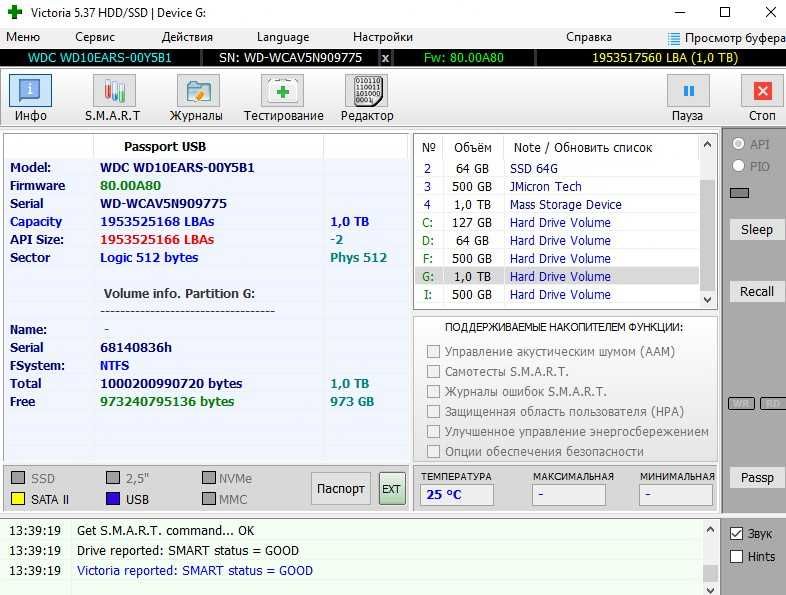Click the Victoria green cross app icon
This screenshot has width=786, height=595.
15,12
